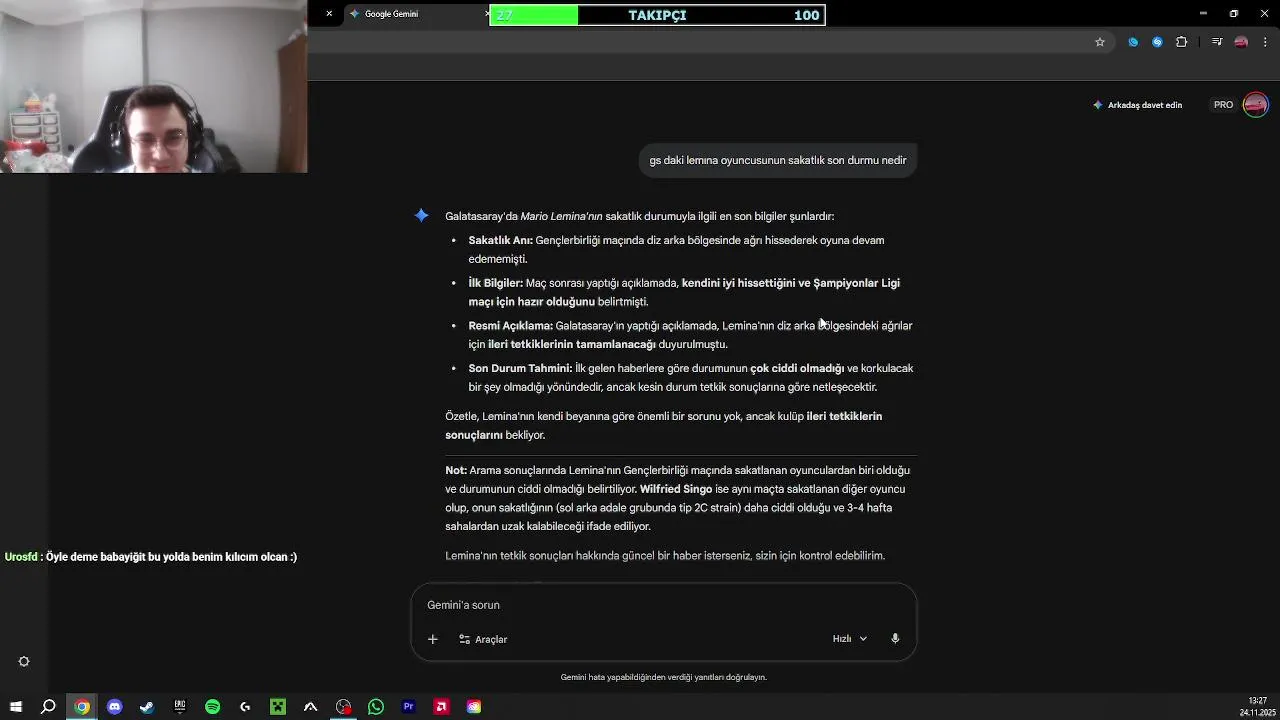1280x720 pixels.
Task: Click the closing line 'Lemina'nın tetkik sonuçları hakkında'
Action: click(x=665, y=556)
